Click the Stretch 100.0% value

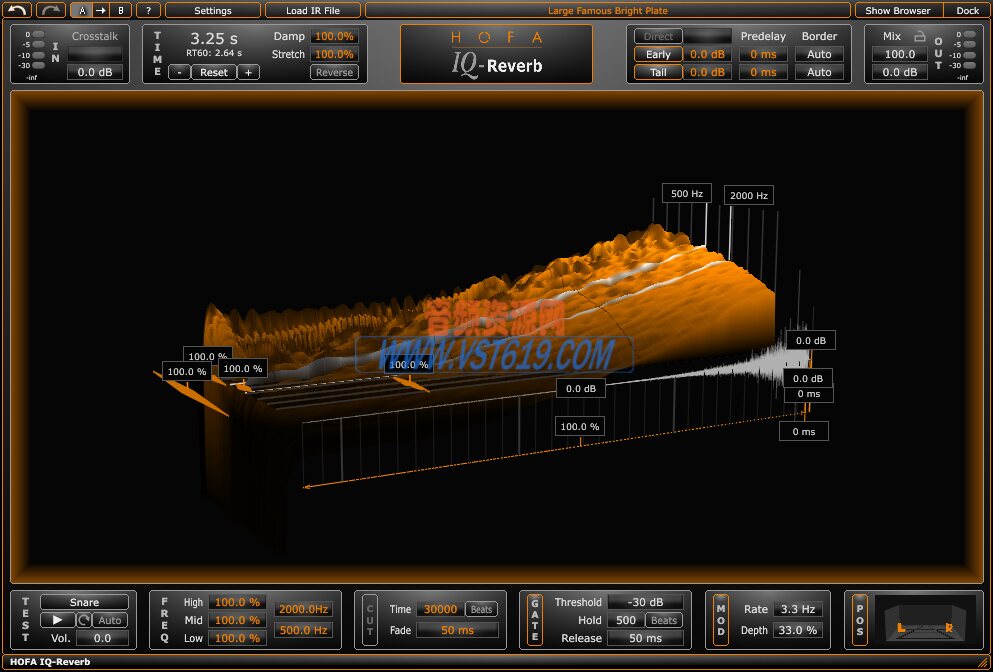coord(334,54)
